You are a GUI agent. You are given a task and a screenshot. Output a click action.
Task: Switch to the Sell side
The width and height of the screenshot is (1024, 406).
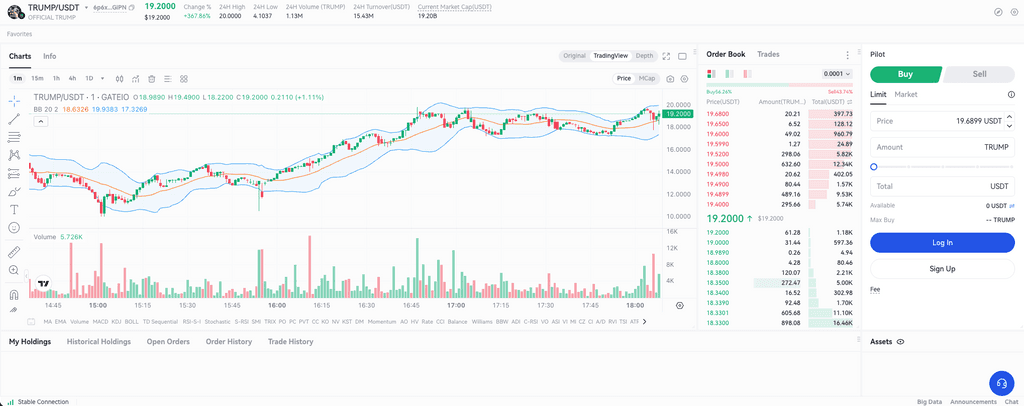[x=979, y=74]
